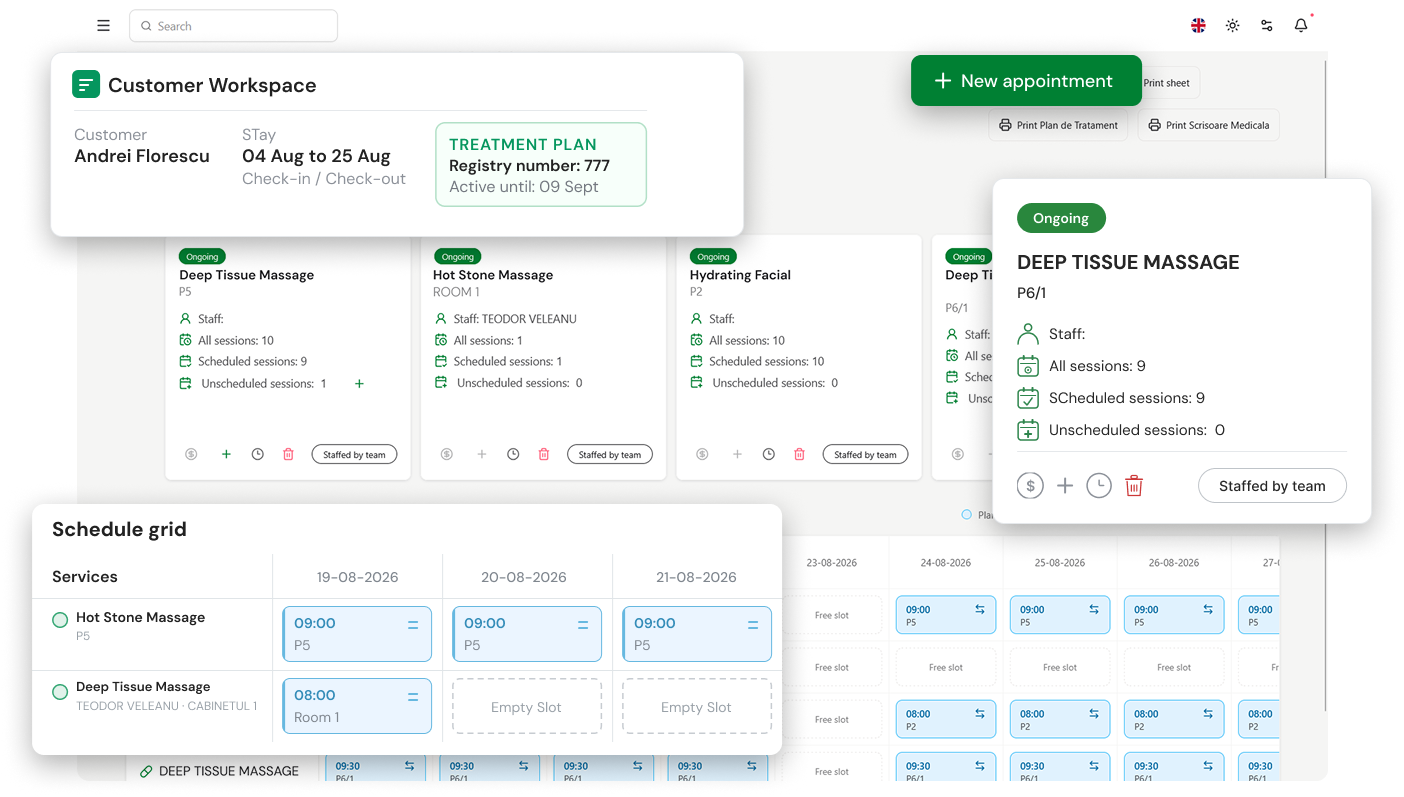Click the Customer Workspace document icon
Viewport: 1404px width, 797px height.
[86, 84]
